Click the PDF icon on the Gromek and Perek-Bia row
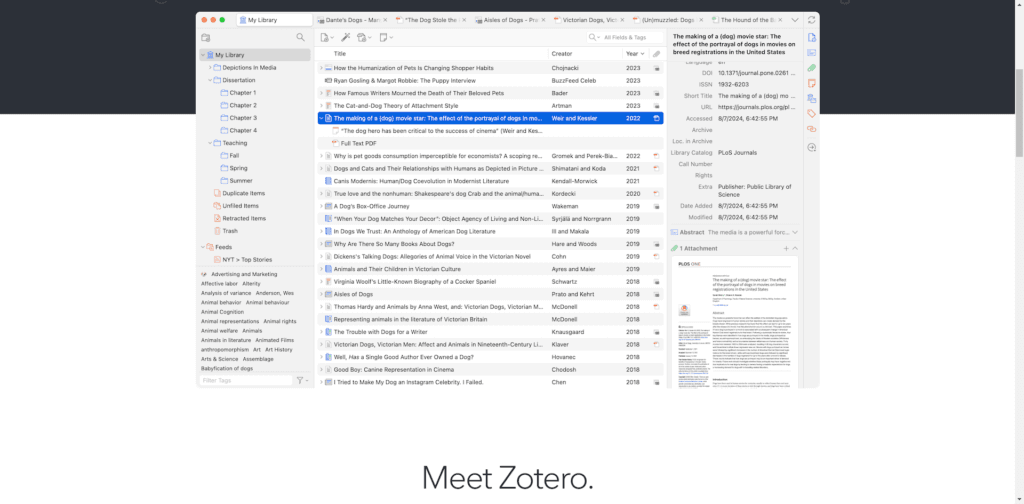 [656, 156]
